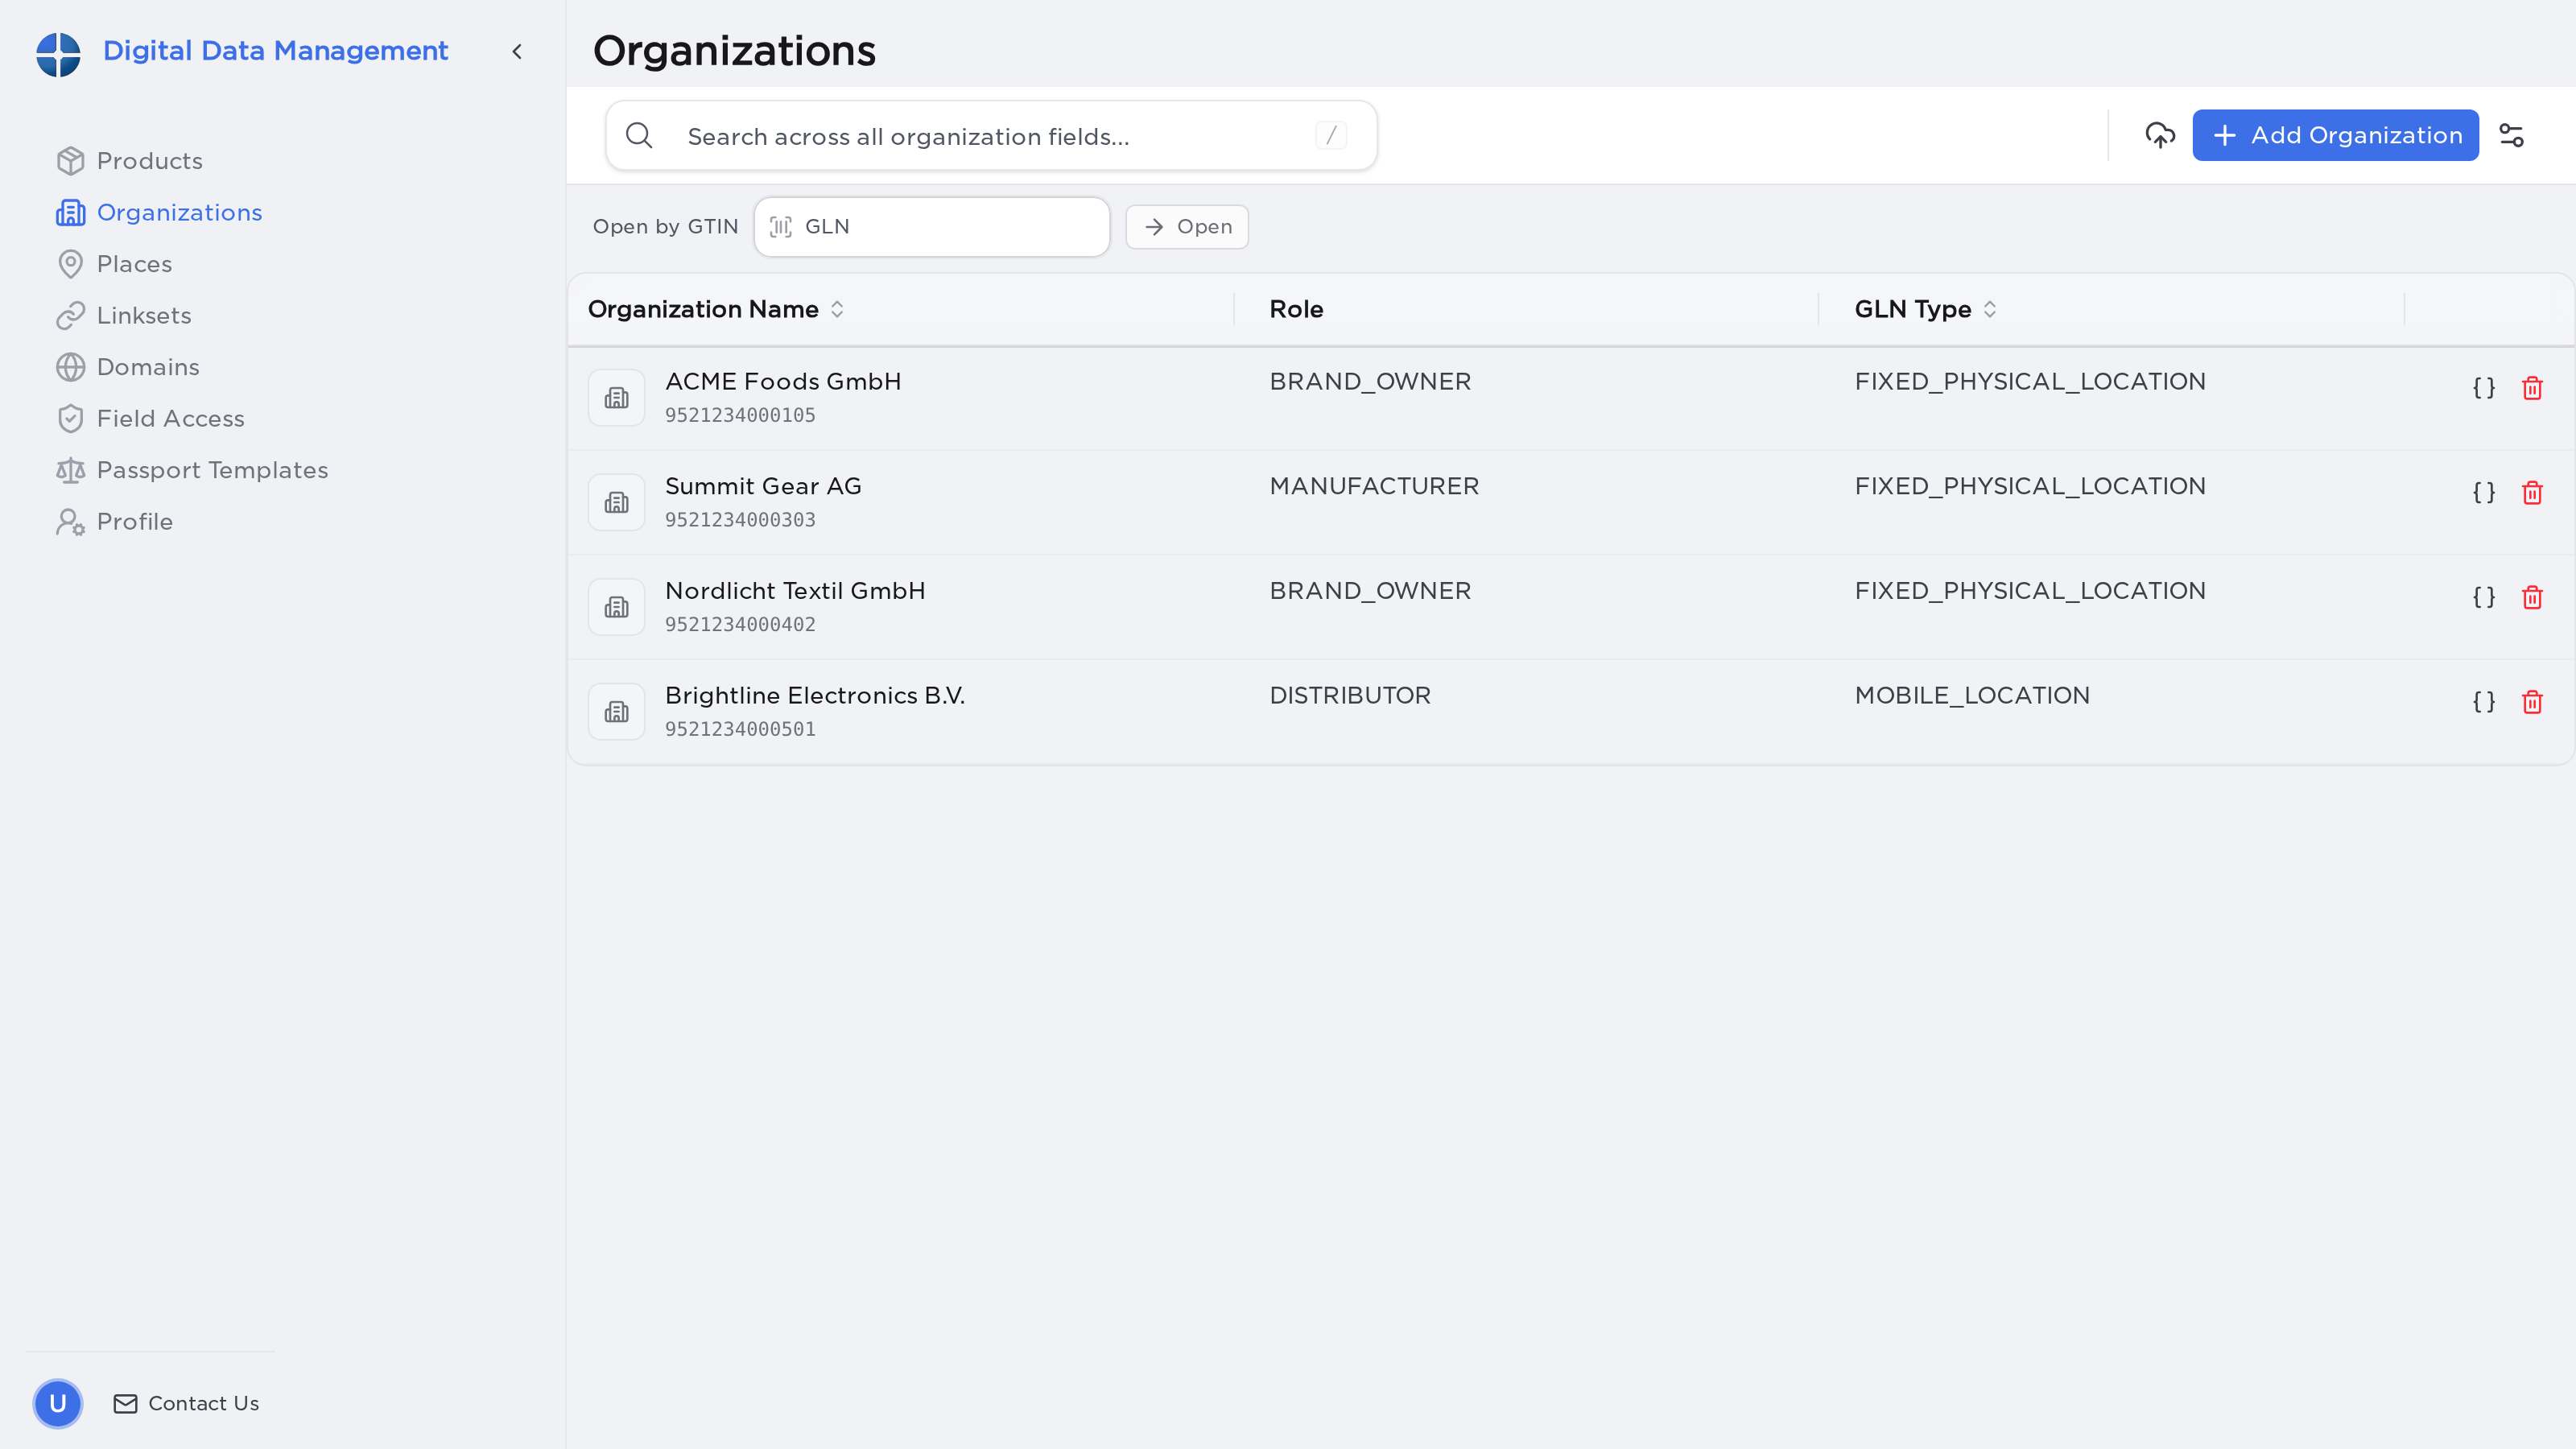Click GLN 9521234000105

pos(740,415)
